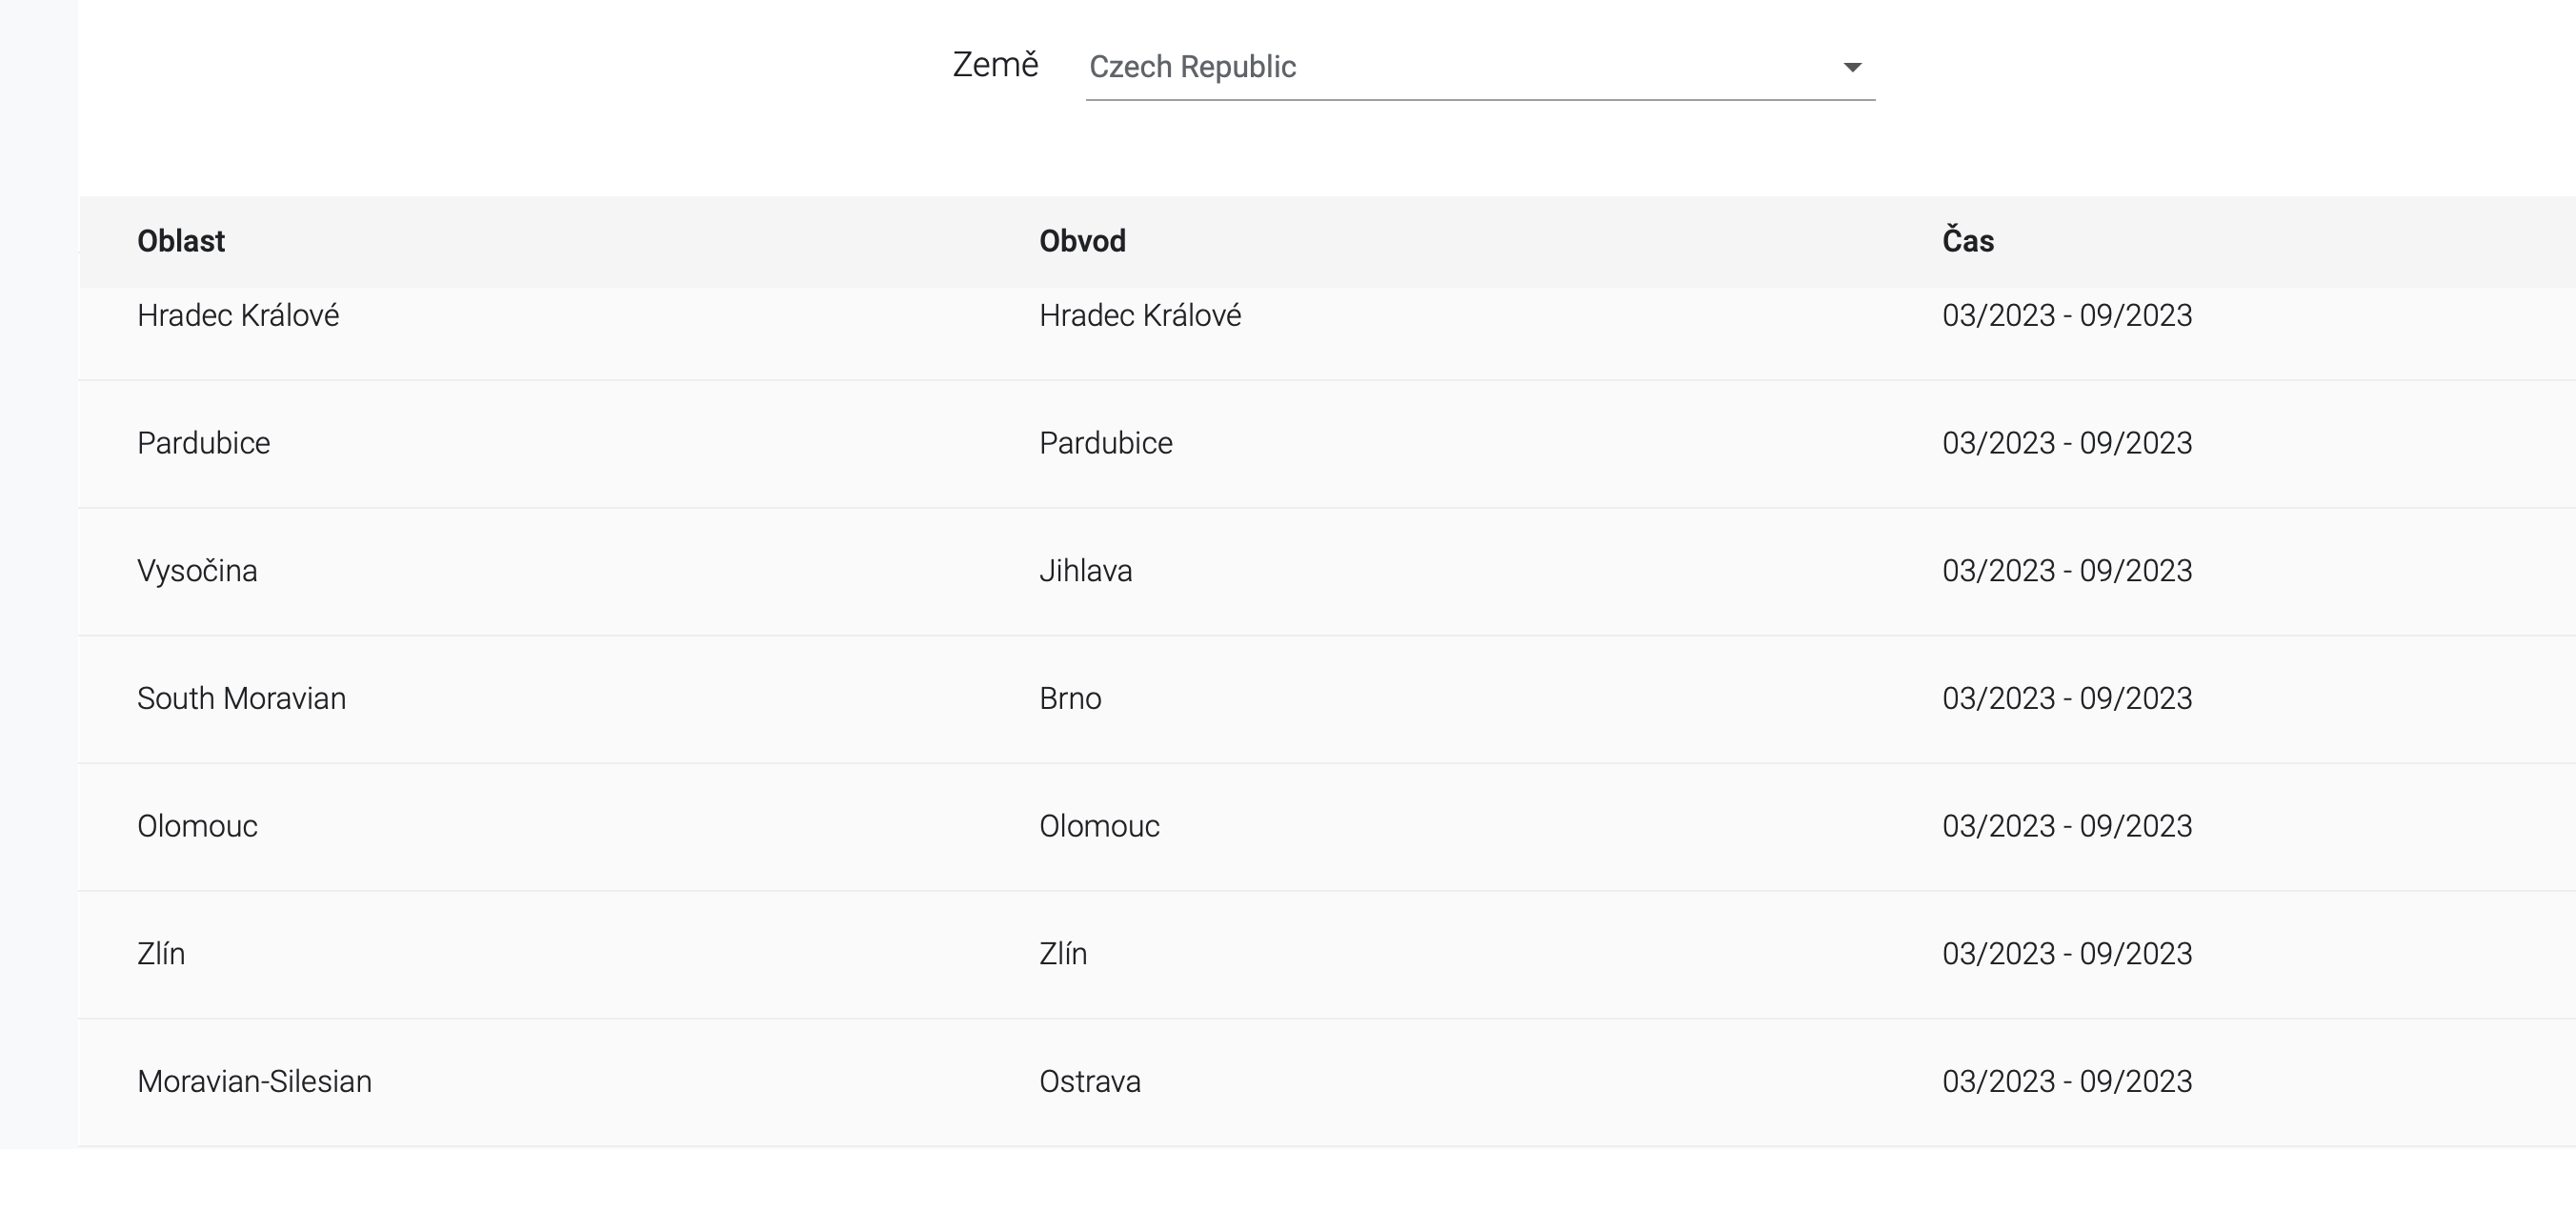This screenshot has height=1212, width=2576.
Task: Click the Čas value in the Zlín row
Action: point(2067,953)
